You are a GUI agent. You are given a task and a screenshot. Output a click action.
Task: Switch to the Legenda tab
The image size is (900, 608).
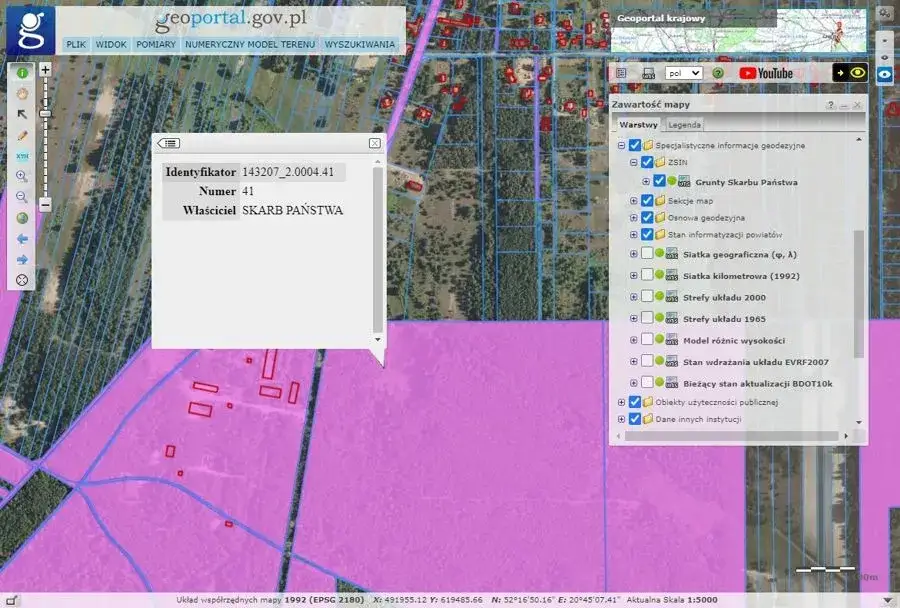point(684,125)
